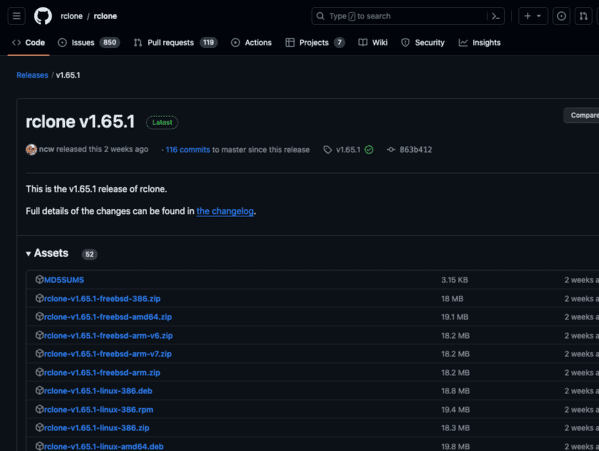Open ncw author link
Image resolution: width=599 pixels, height=451 pixels.
(47, 149)
